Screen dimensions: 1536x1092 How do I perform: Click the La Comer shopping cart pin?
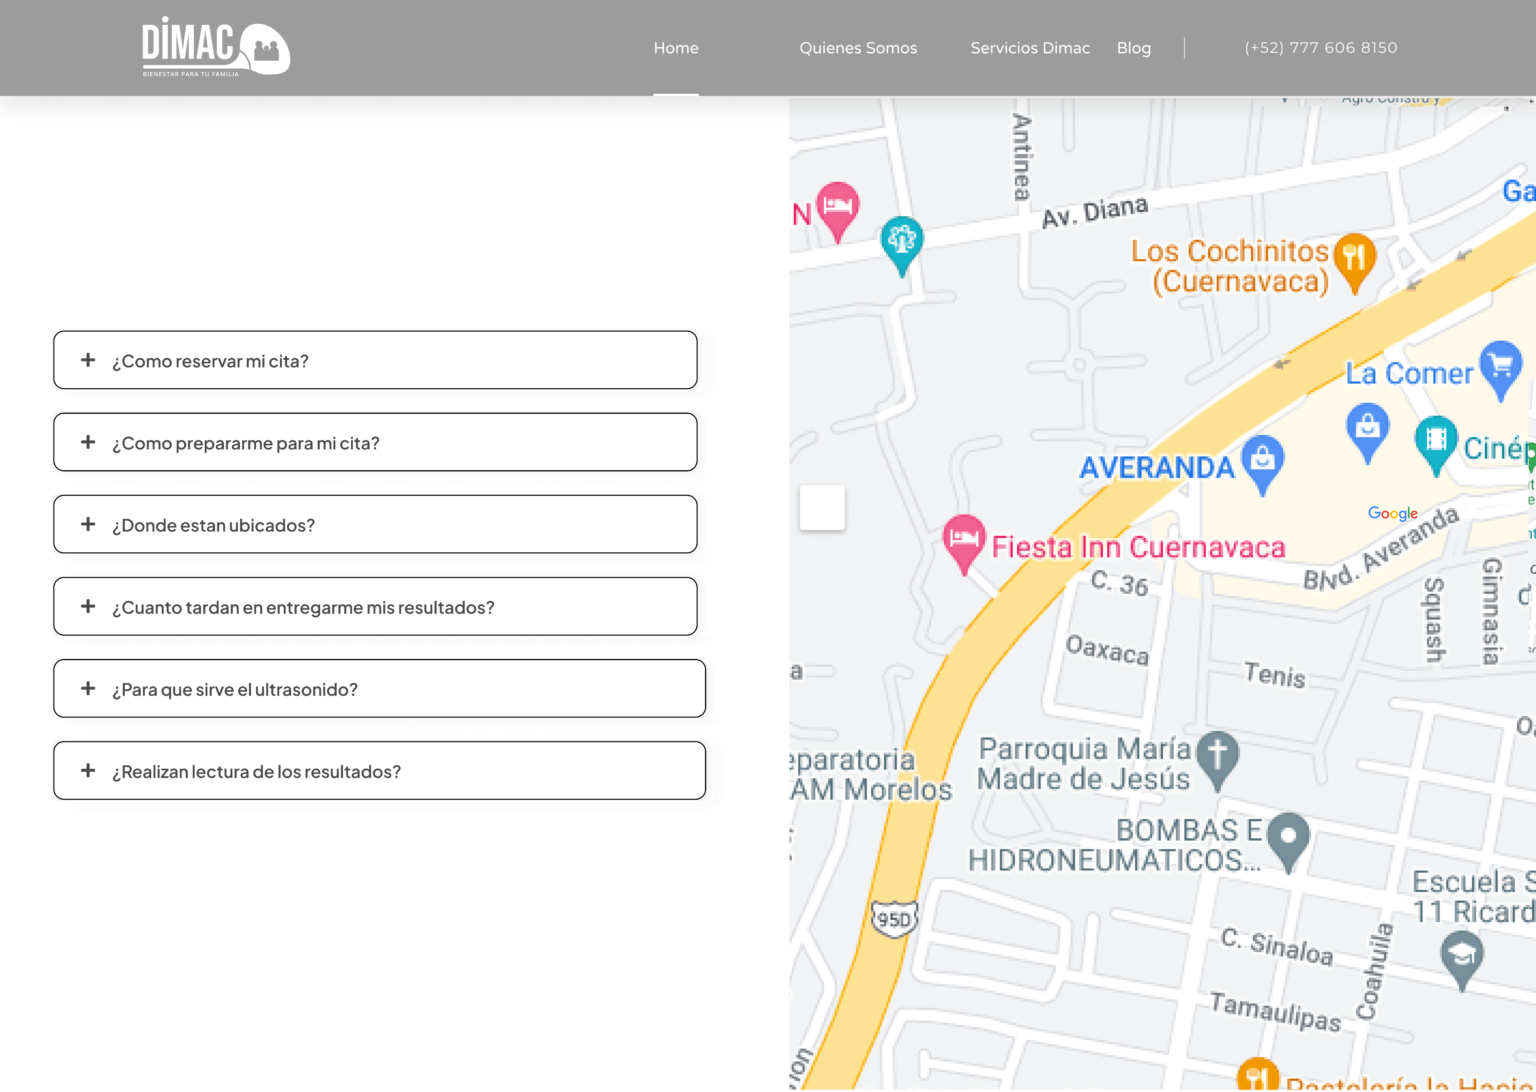pyautogui.click(x=1501, y=368)
